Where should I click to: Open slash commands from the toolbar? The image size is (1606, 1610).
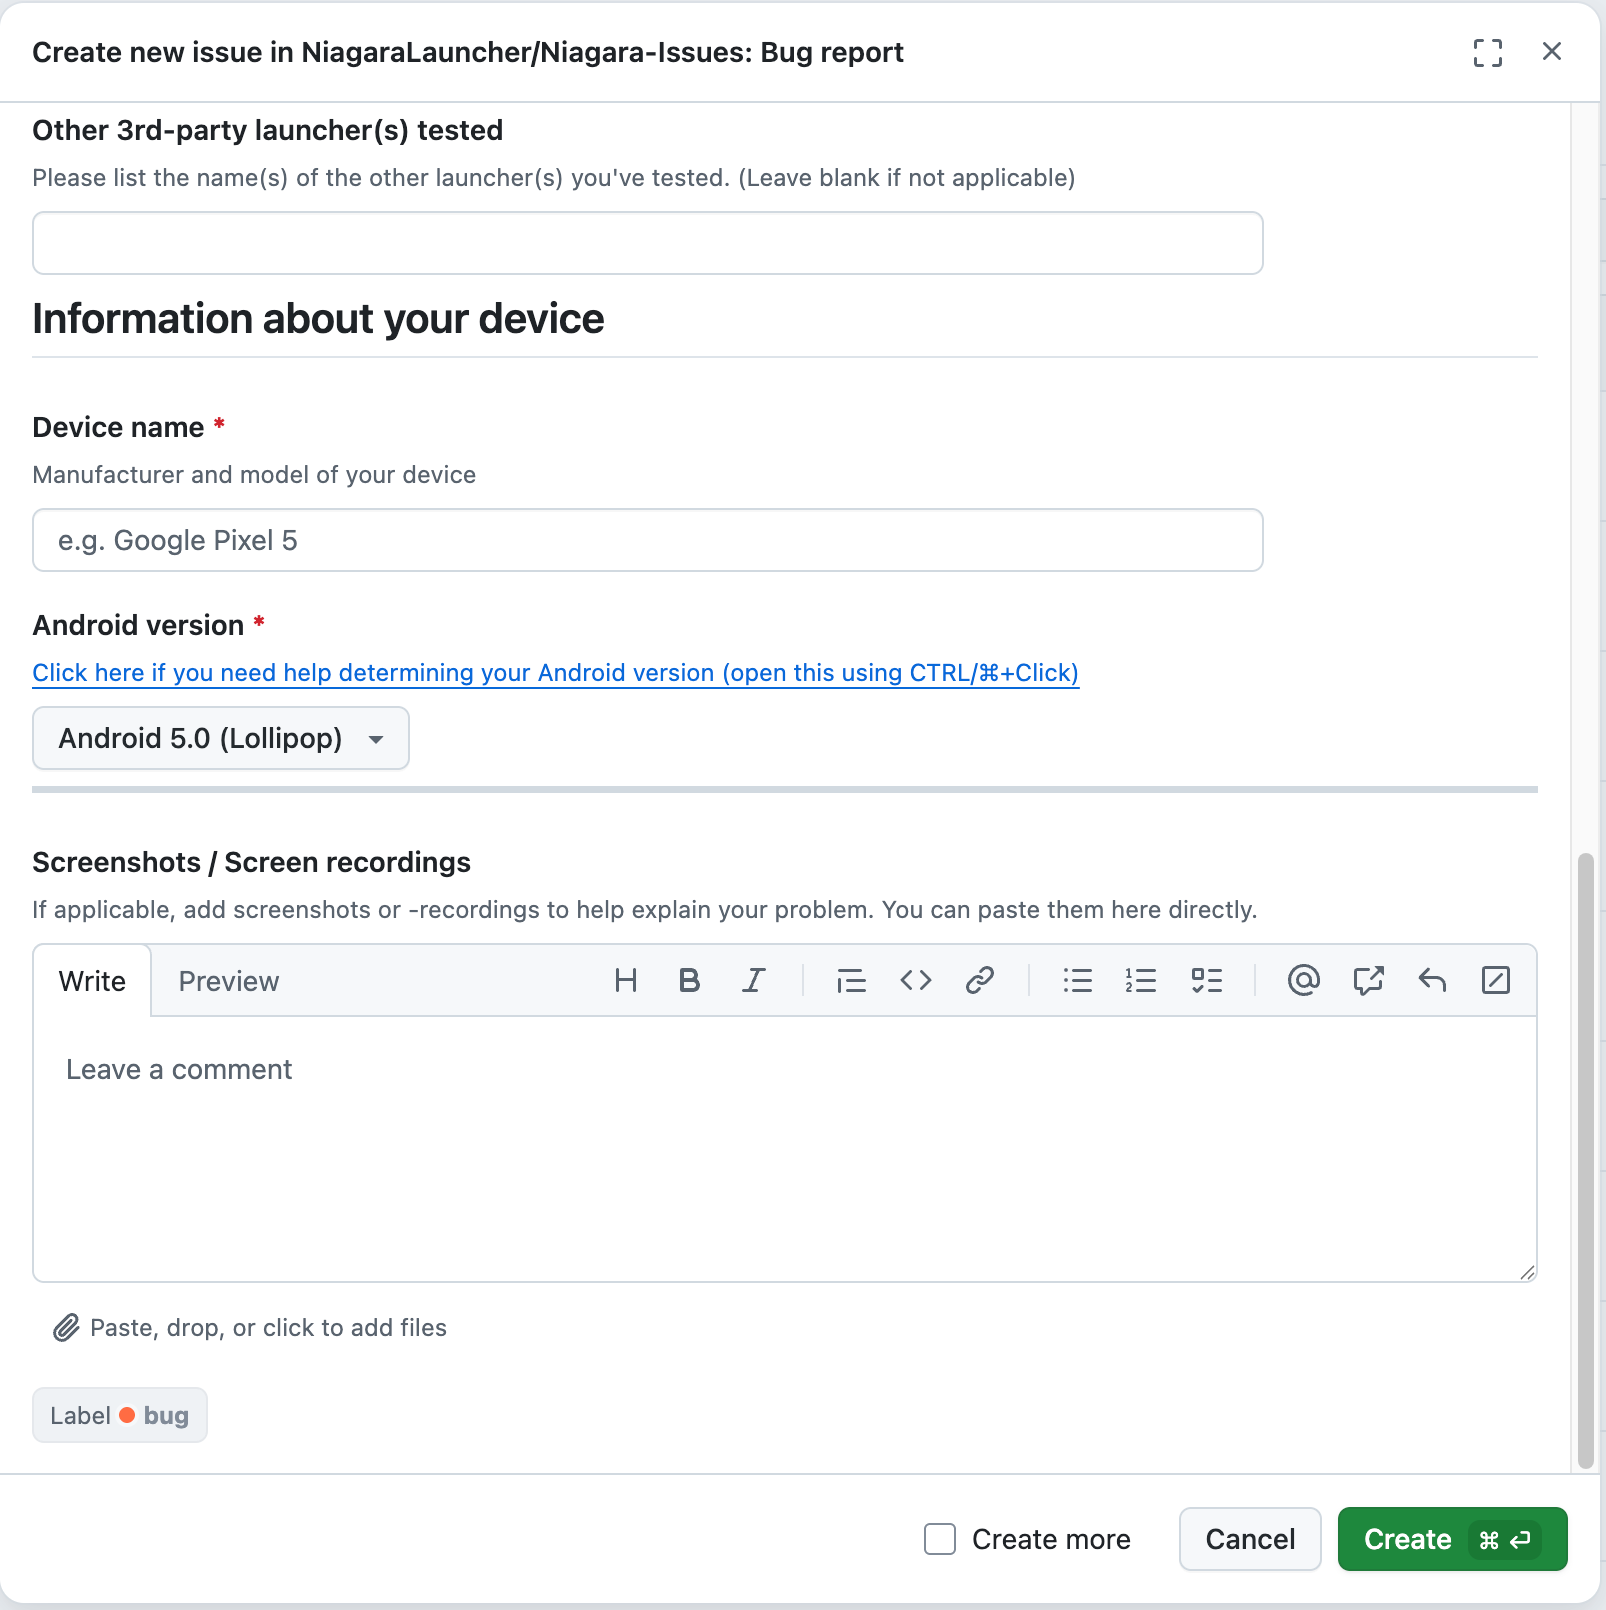click(1496, 980)
